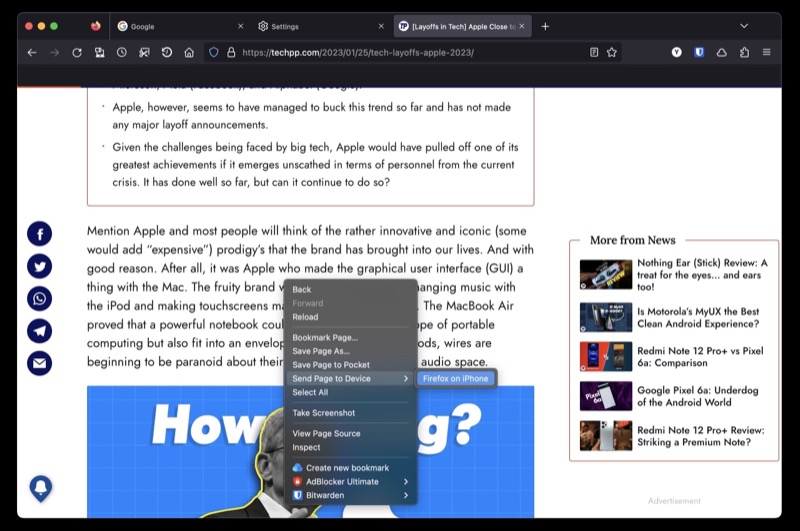
Task: Open the history clock icon in toolbar
Action: coord(121,52)
